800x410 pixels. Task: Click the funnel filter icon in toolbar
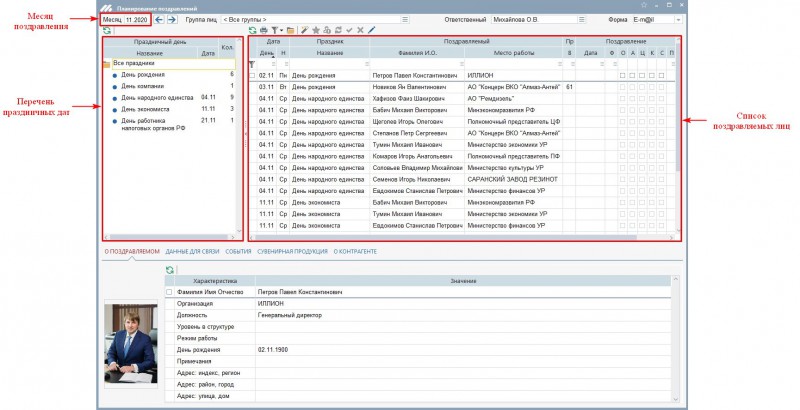coord(274,31)
